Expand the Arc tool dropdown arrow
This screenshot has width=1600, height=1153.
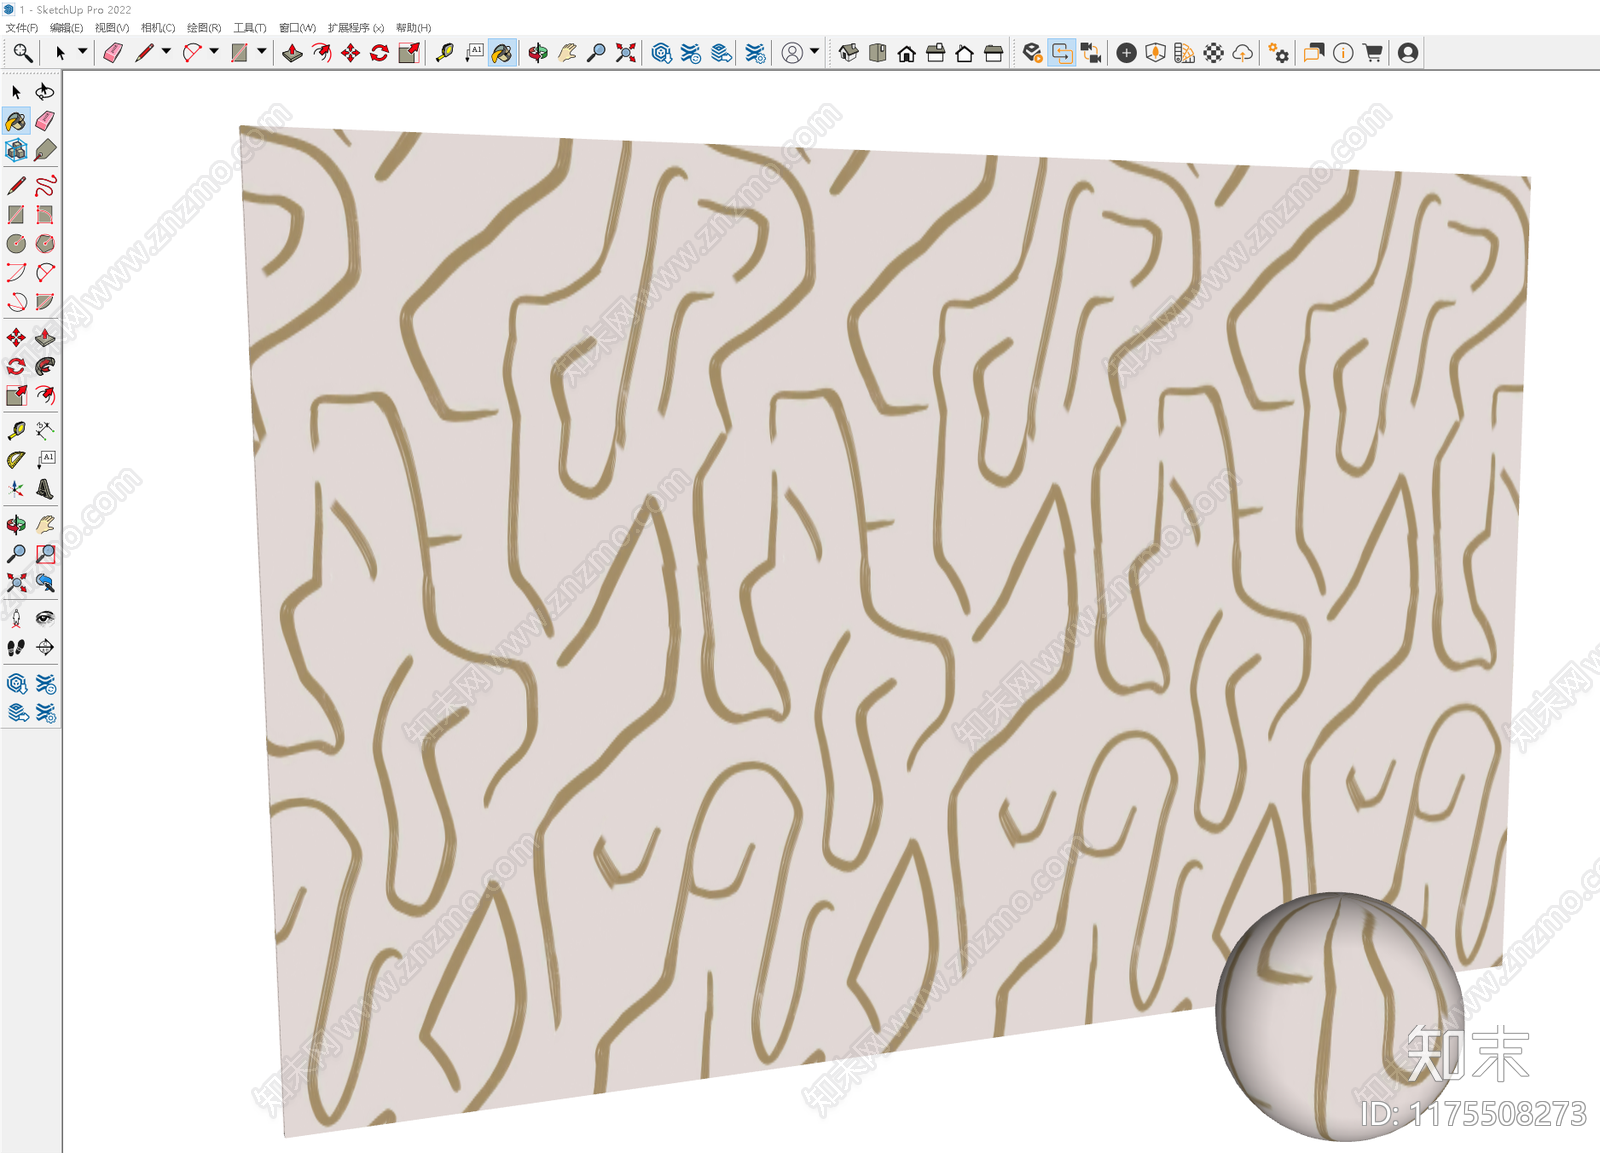[214, 52]
